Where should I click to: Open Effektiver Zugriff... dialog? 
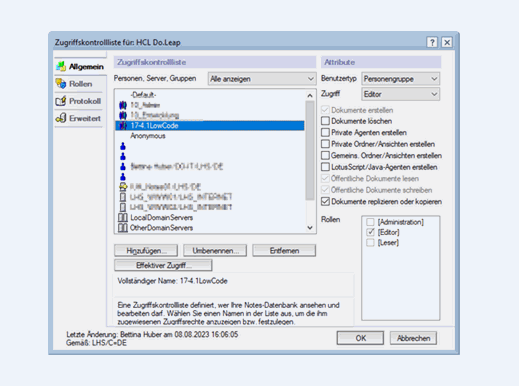[163, 265]
